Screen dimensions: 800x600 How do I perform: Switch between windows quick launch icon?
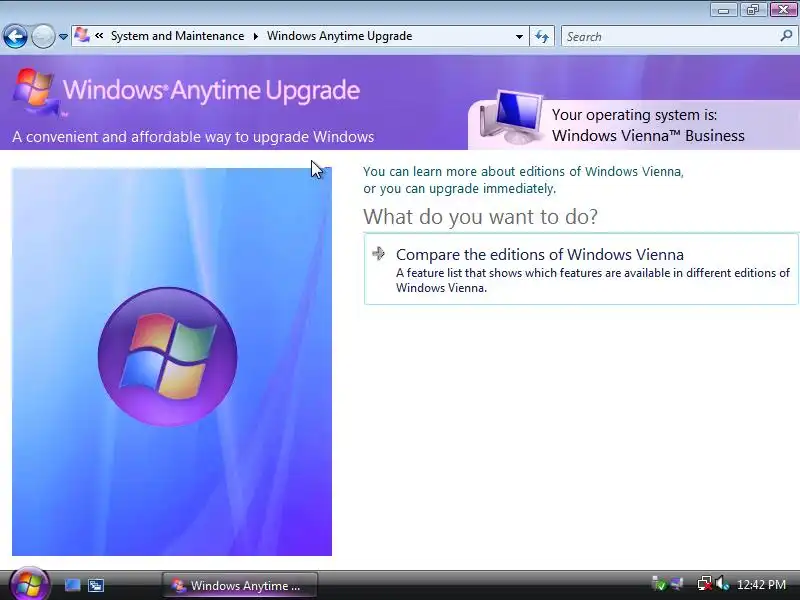95,585
